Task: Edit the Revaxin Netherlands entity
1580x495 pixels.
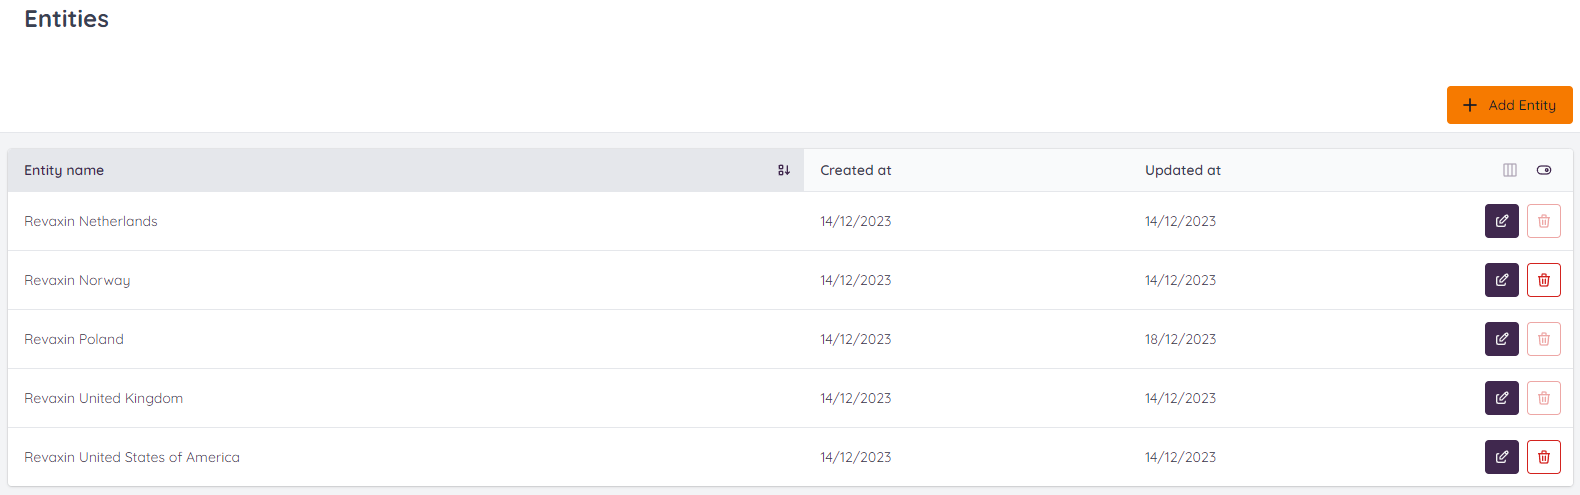Action: pos(1501,221)
